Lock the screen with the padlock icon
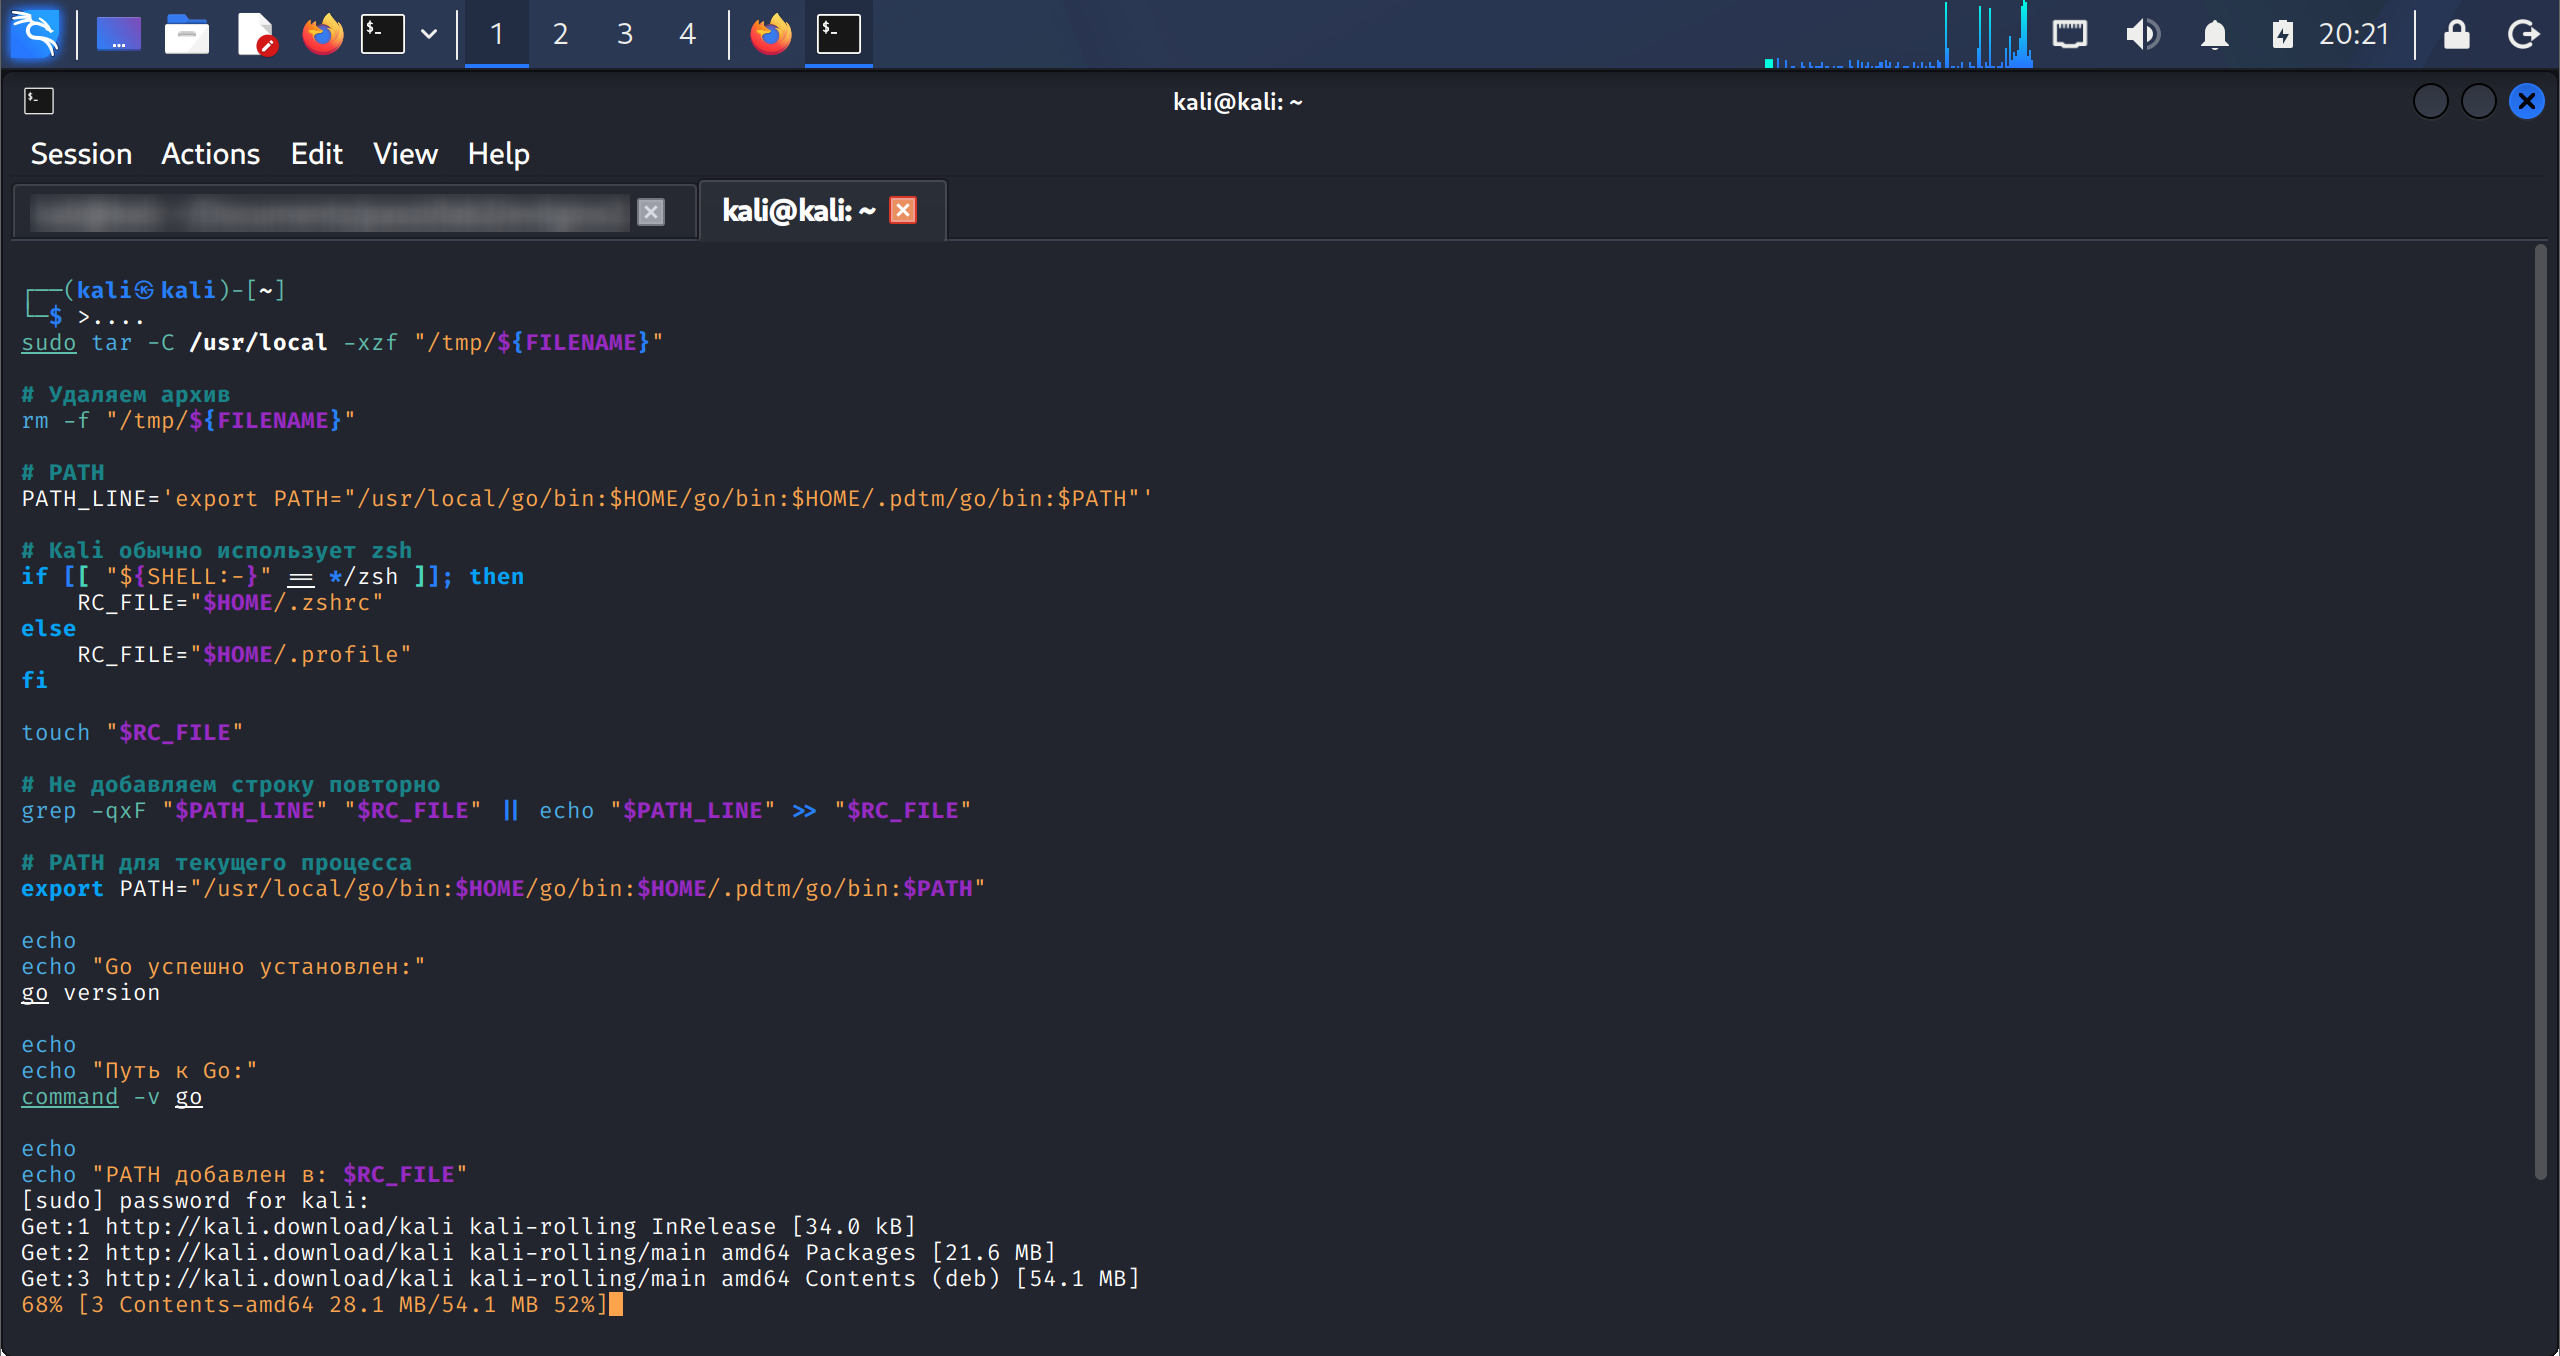Viewport: 2560px width, 1356px height. pos(2457,34)
